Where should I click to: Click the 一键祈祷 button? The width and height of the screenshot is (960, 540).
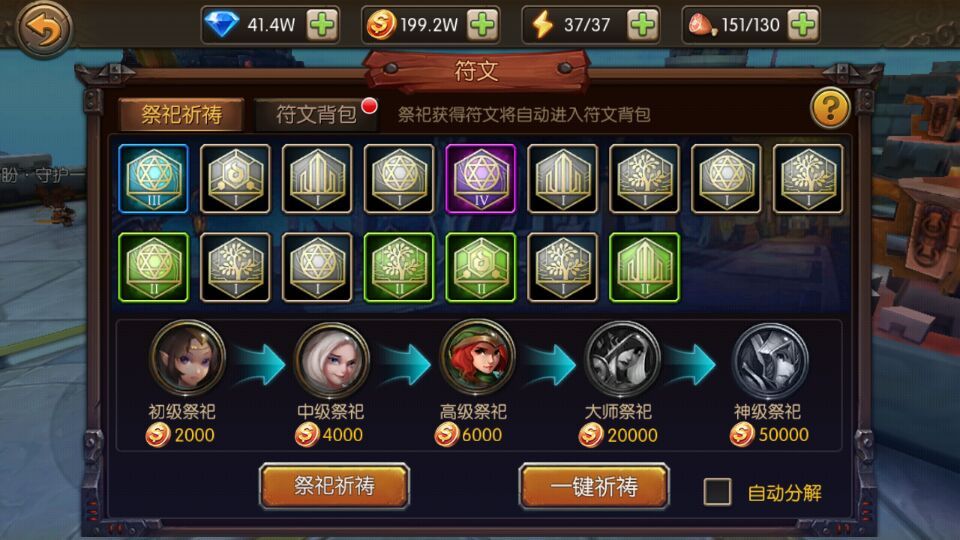(x=594, y=486)
